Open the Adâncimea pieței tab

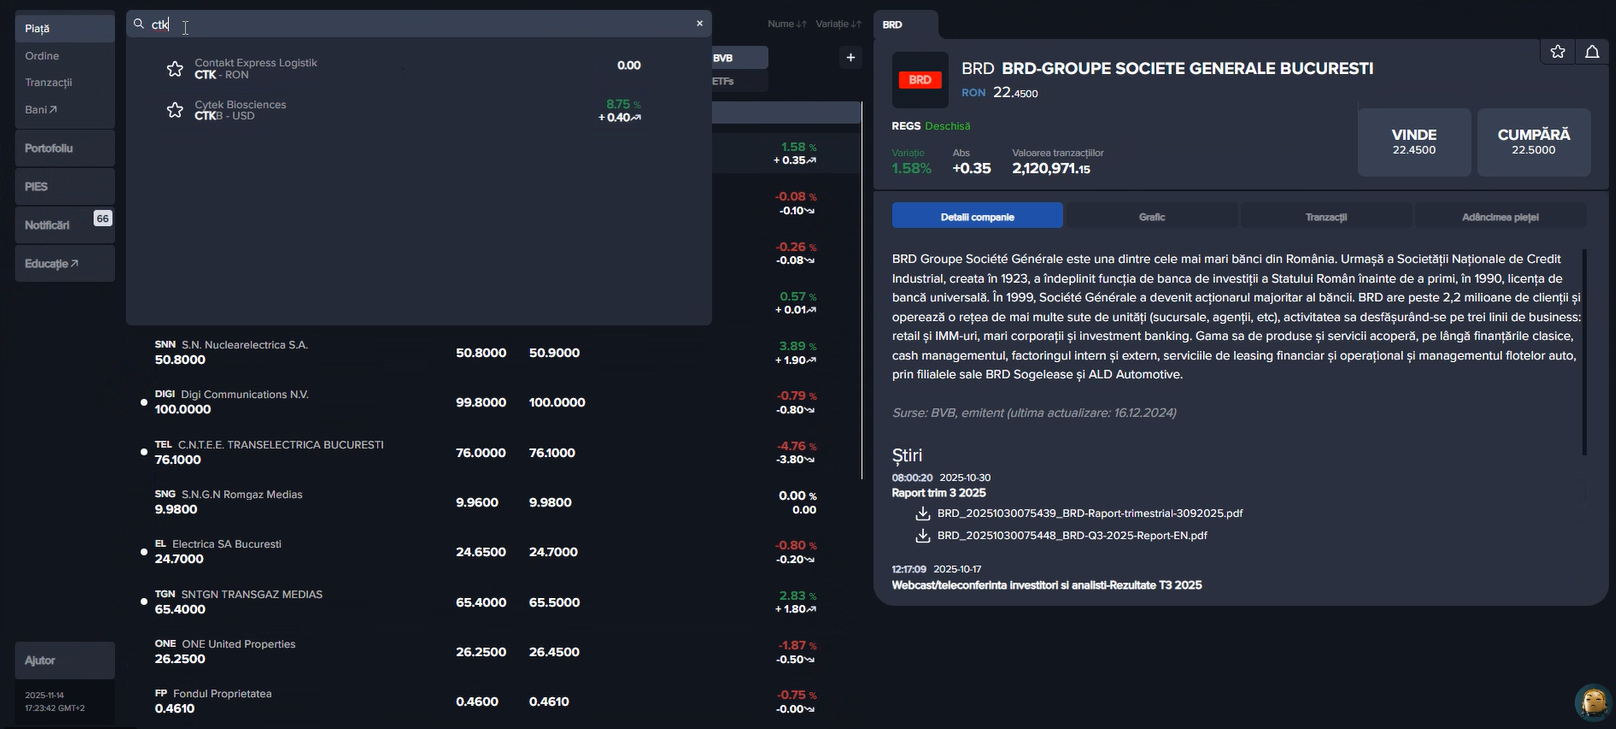[x=1499, y=217]
